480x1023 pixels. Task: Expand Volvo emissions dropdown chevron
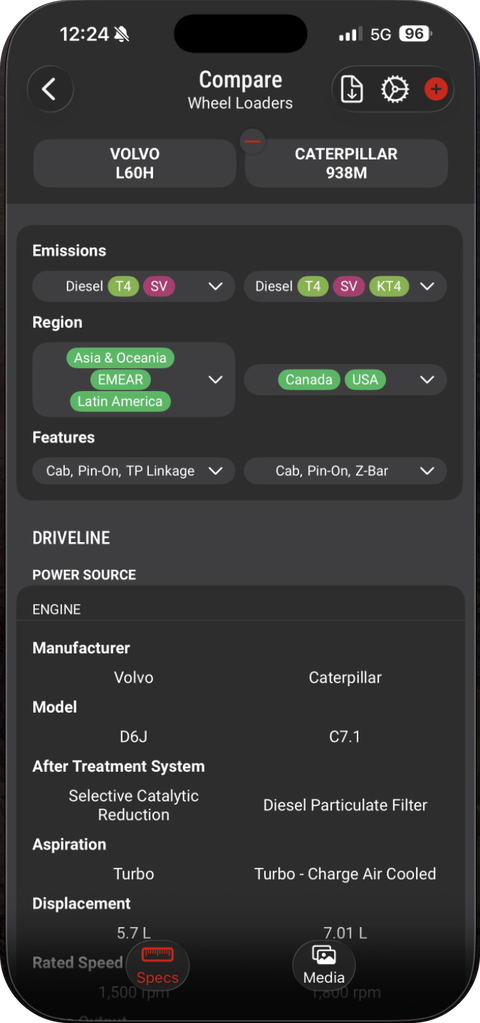[x=215, y=286]
